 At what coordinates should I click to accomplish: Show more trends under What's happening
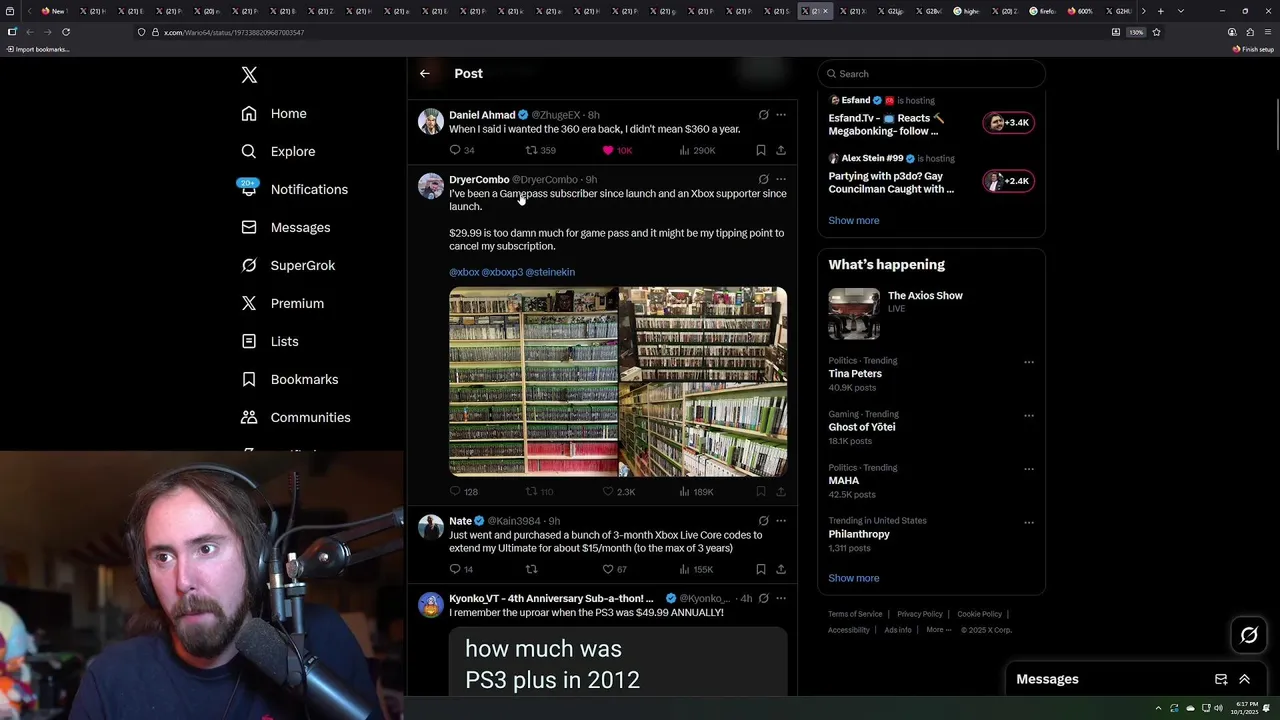click(x=854, y=578)
